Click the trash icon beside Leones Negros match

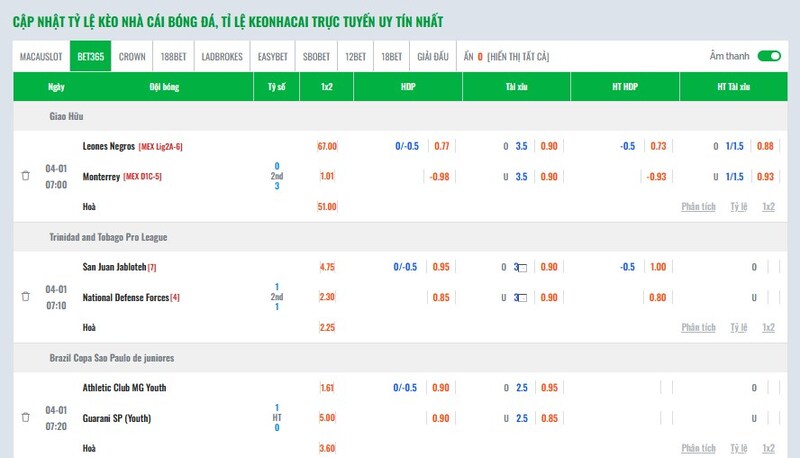coord(25,176)
